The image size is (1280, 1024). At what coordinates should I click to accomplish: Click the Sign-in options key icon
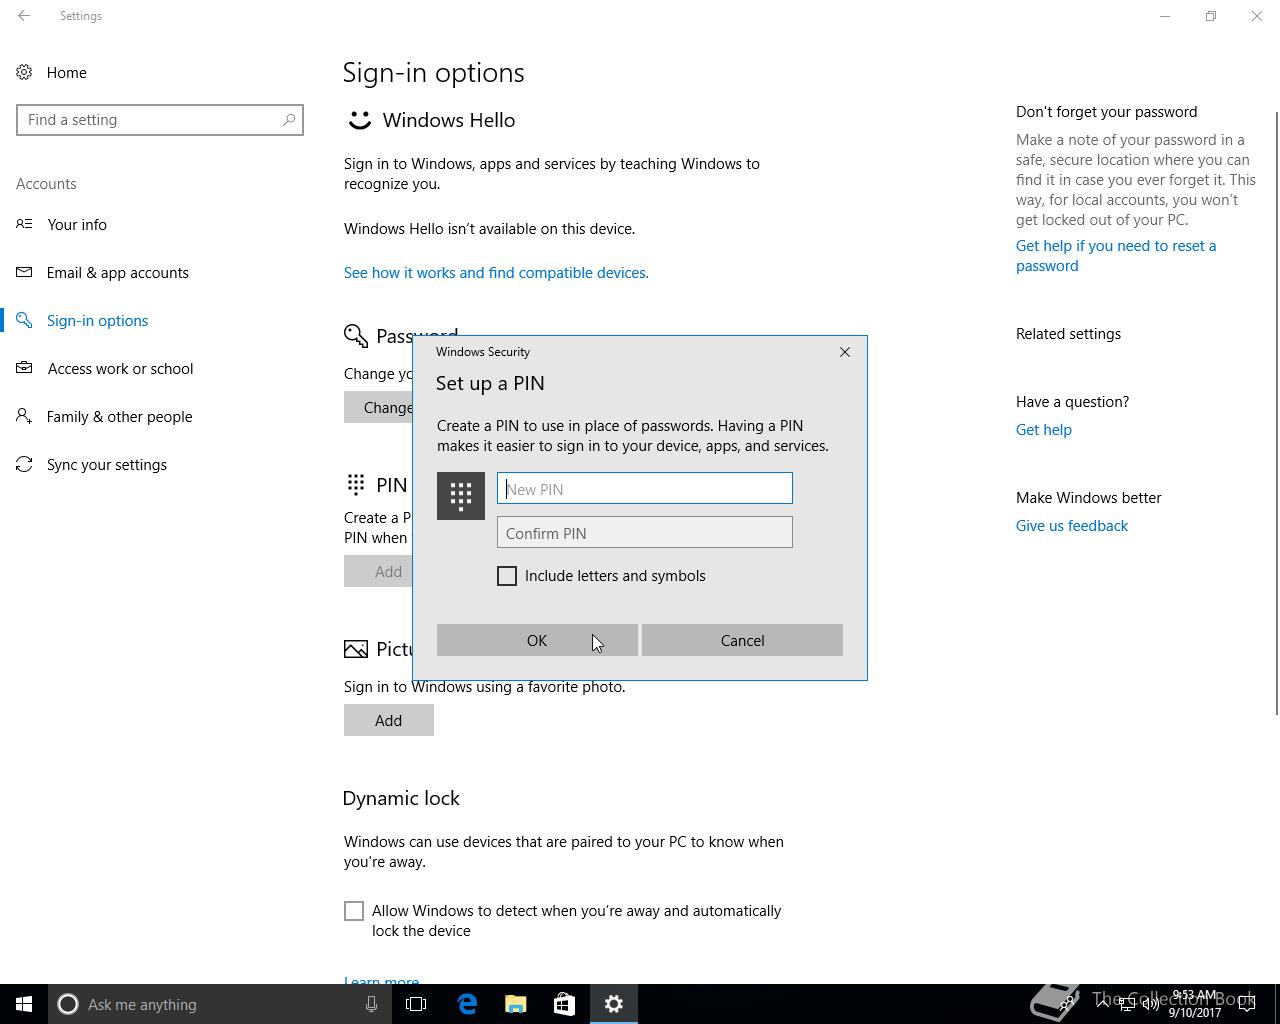click(x=24, y=320)
